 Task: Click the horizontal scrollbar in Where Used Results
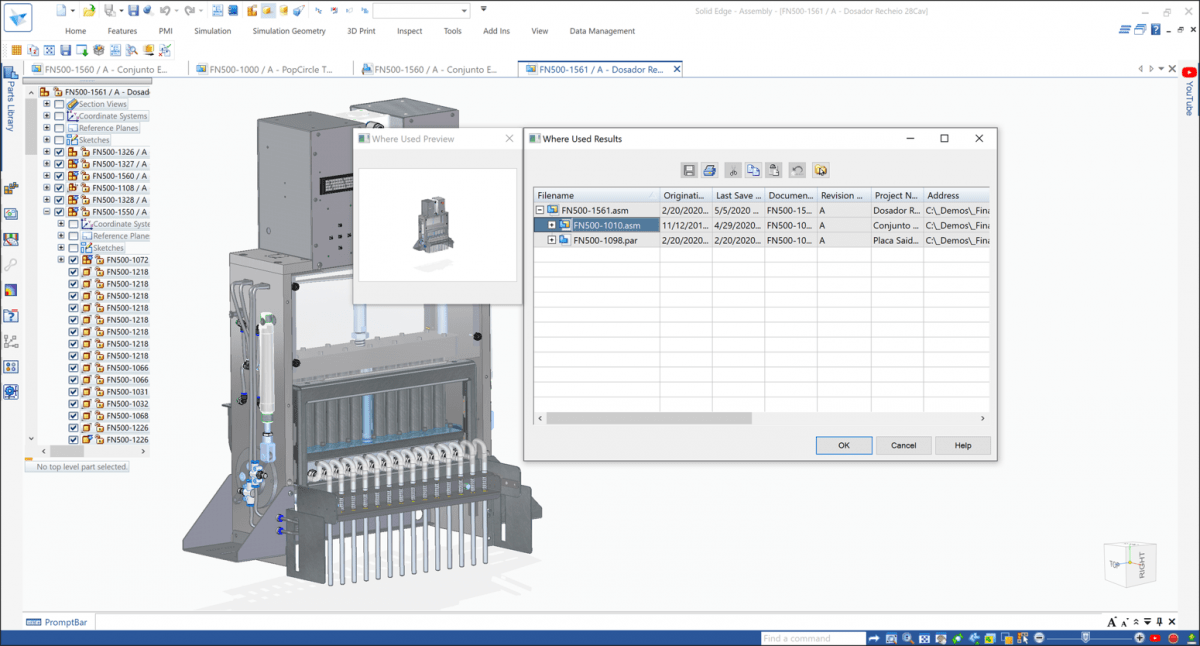pyautogui.click(x=648, y=418)
